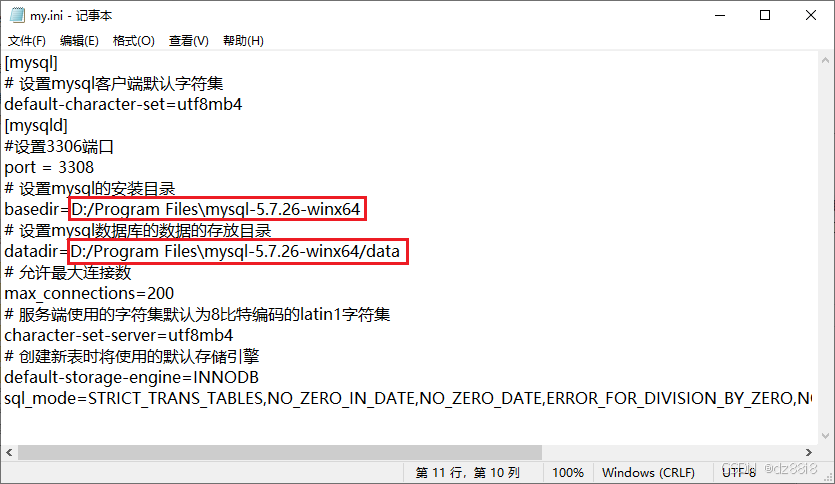Open the 查看(V) menu
This screenshot has height=484, width=835.
tap(189, 41)
